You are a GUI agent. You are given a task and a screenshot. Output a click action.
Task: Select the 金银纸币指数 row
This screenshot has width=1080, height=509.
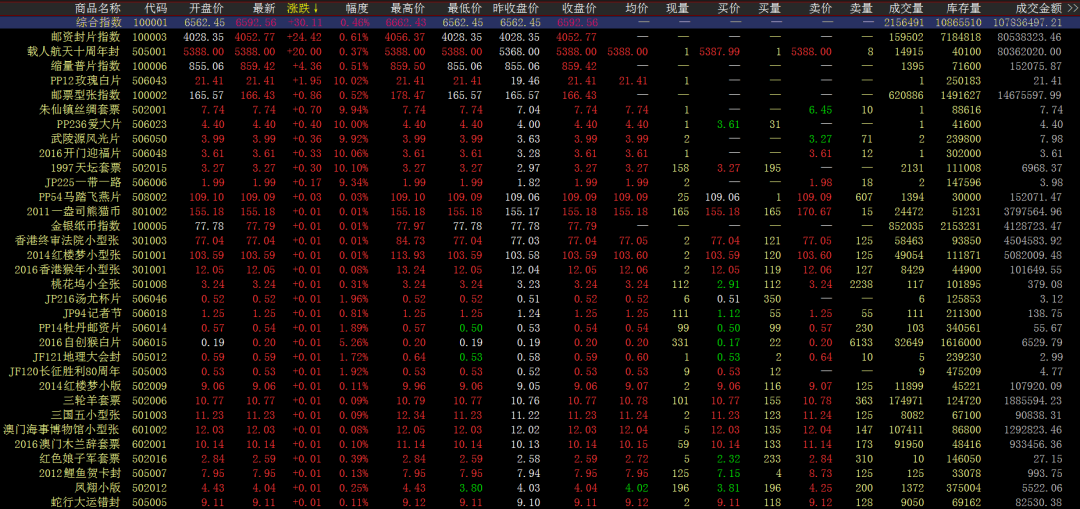(x=540, y=226)
